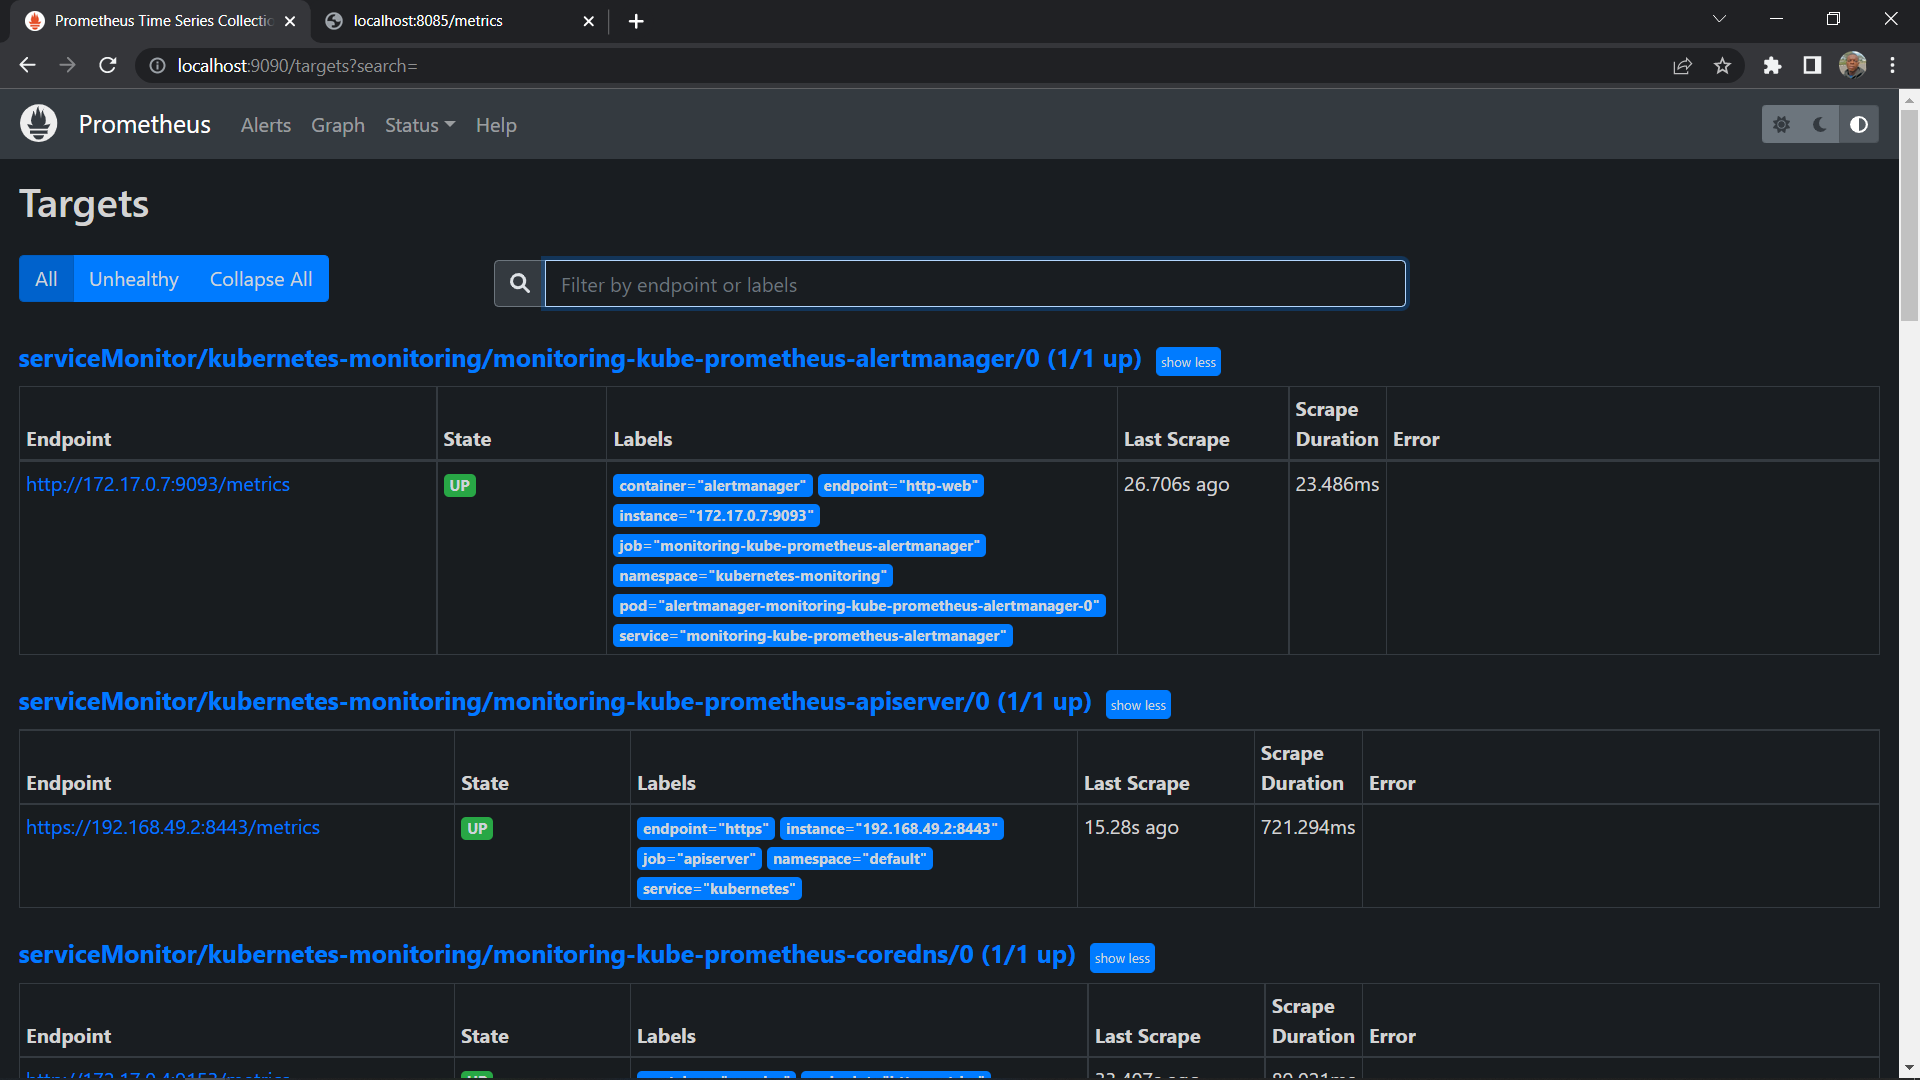This screenshot has height=1080, width=1920.
Task: Open the browser extensions puzzle icon
Action: pyautogui.click(x=1772, y=66)
